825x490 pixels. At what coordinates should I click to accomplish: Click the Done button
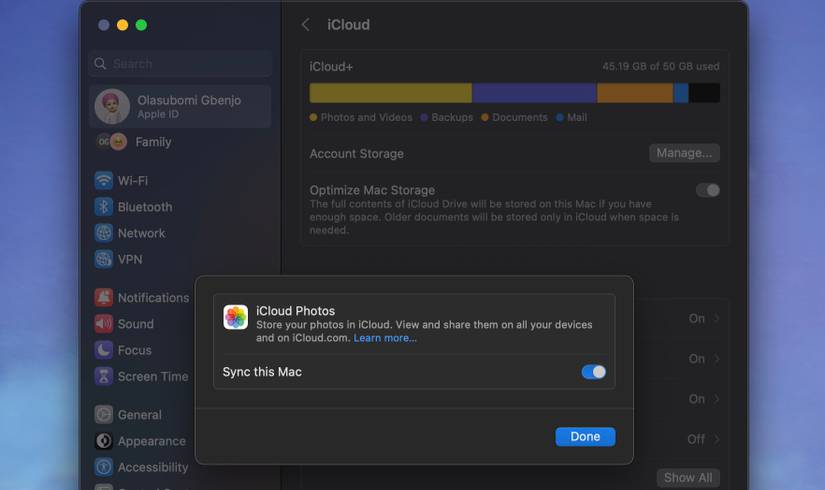(585, 437)
